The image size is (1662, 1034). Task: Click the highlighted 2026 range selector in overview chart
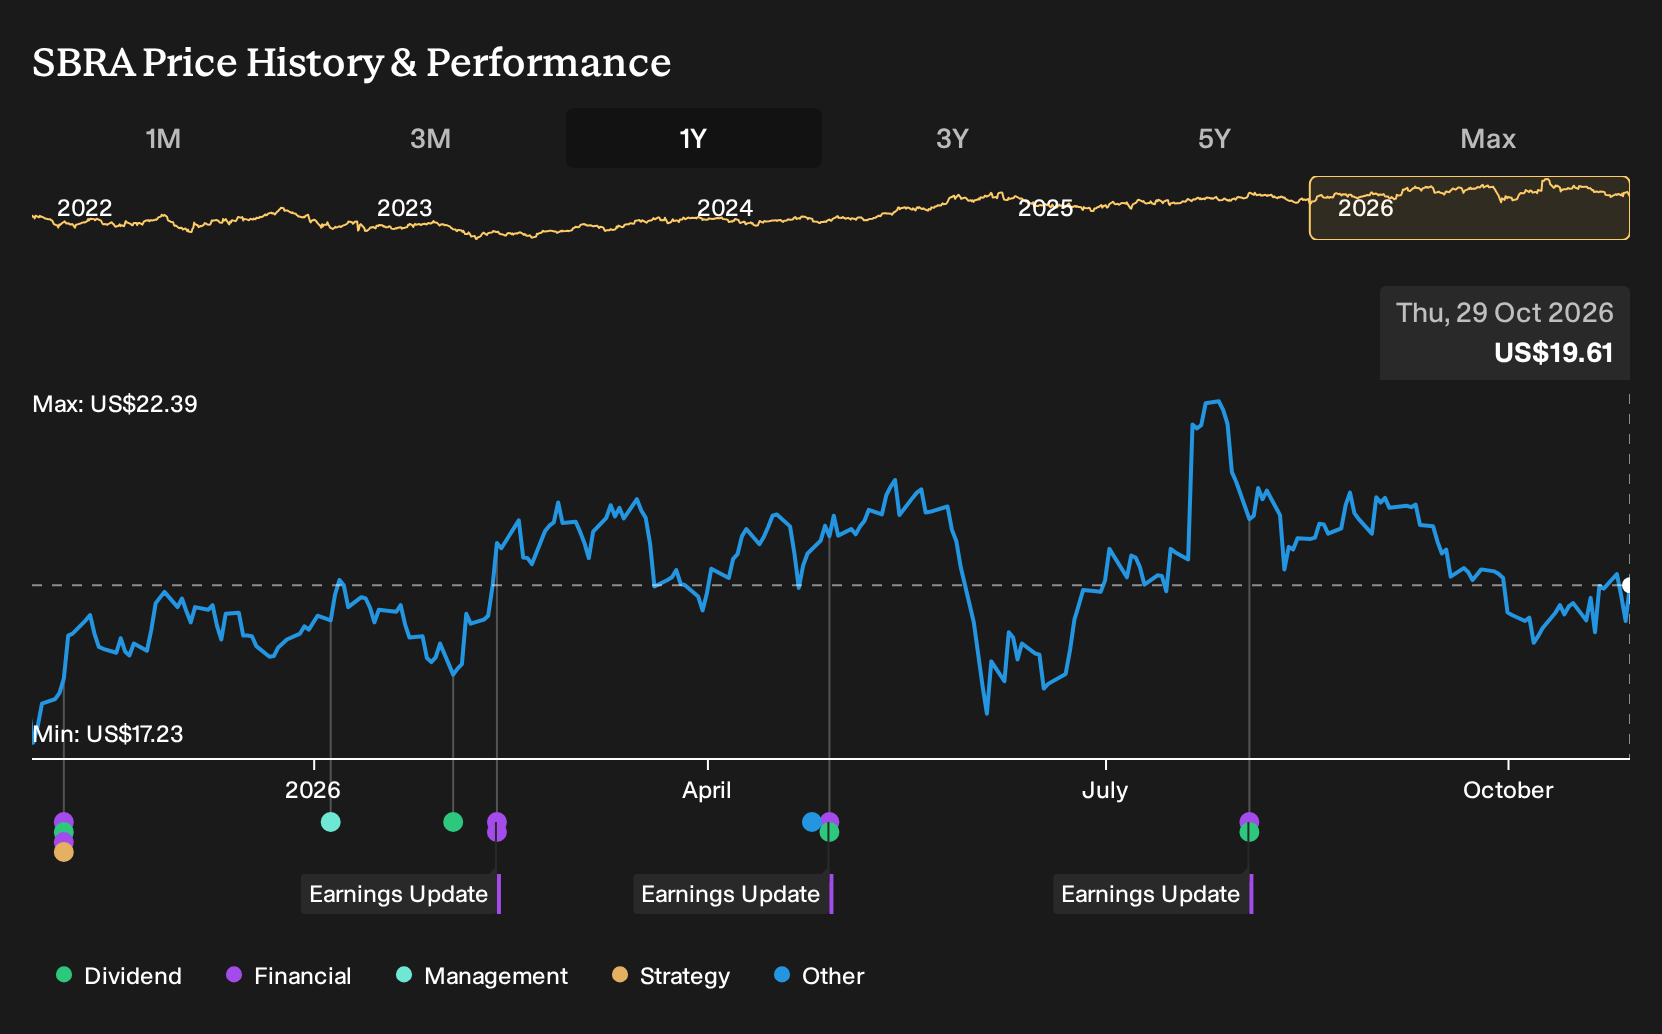click(1469, 208)
